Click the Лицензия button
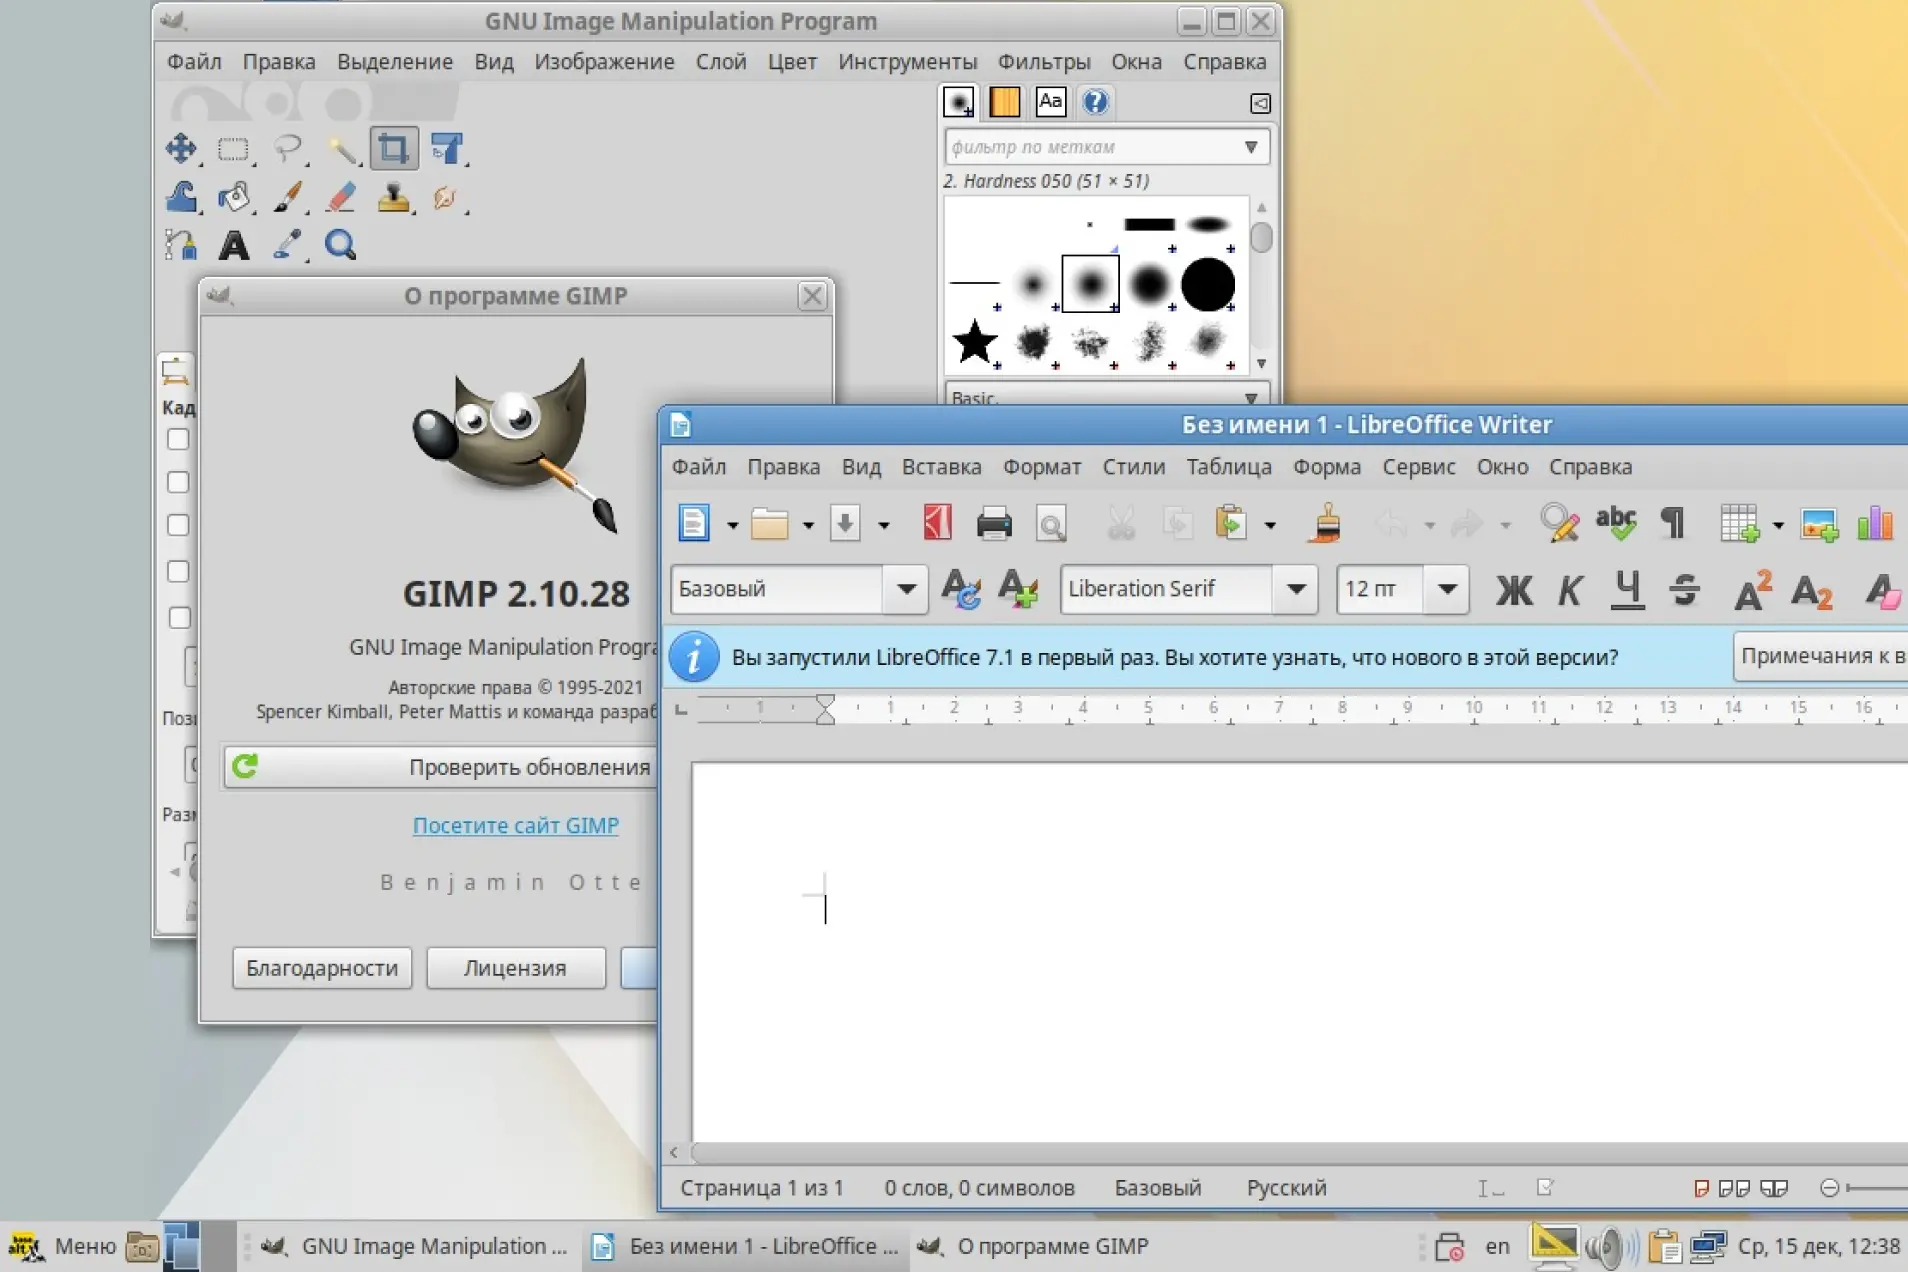 (515, 968)
